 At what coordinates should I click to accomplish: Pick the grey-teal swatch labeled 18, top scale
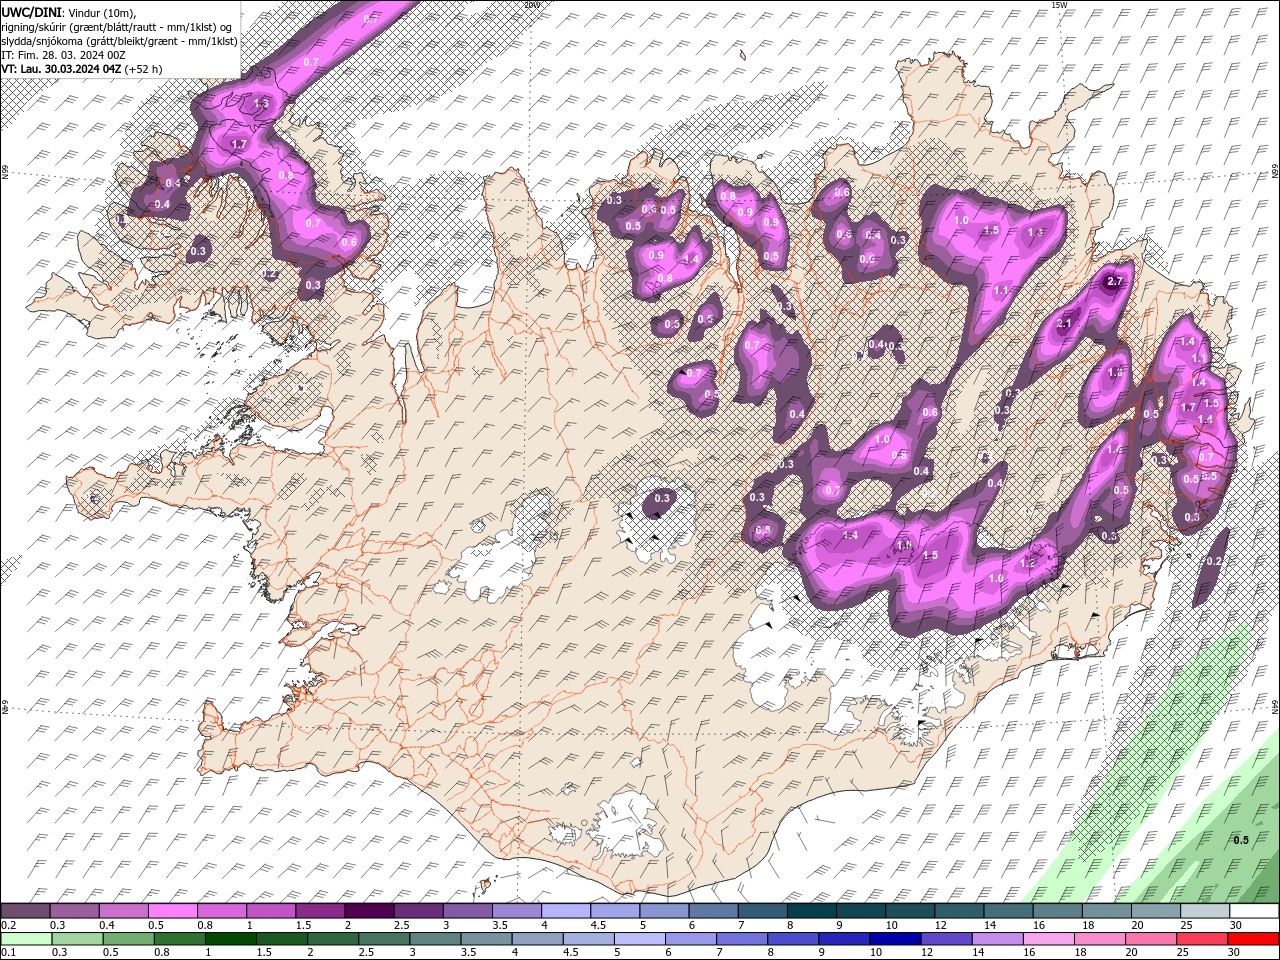[x=1107, y=911]
